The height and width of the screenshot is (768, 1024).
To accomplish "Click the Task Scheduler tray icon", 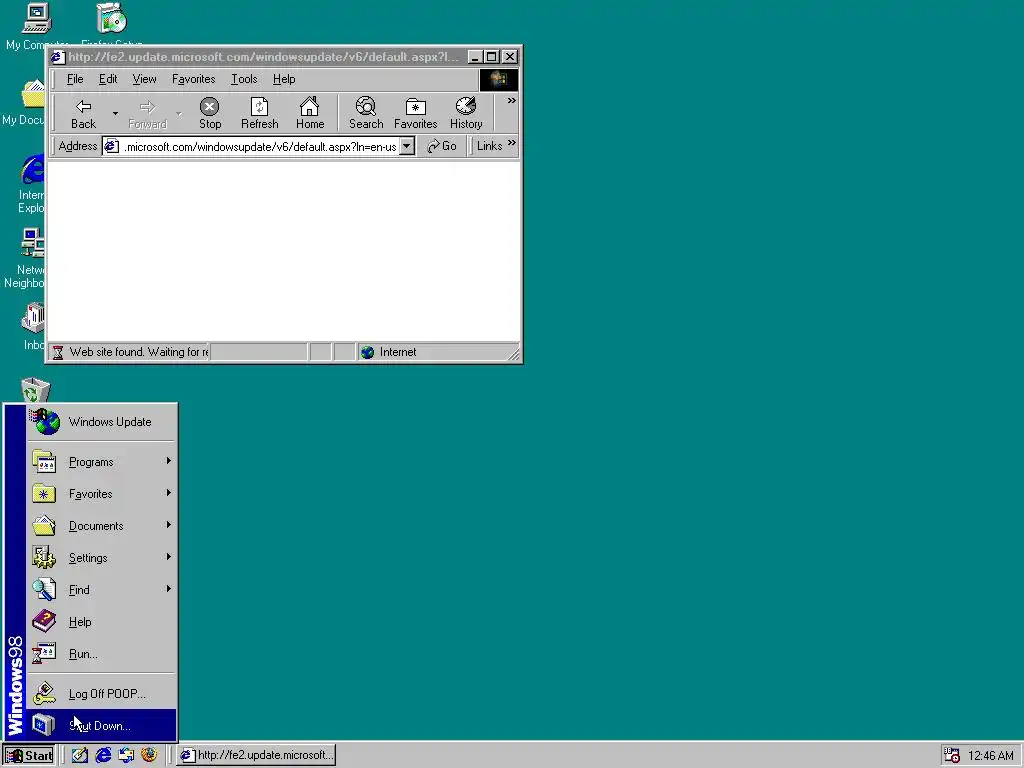I will [952, 756].
